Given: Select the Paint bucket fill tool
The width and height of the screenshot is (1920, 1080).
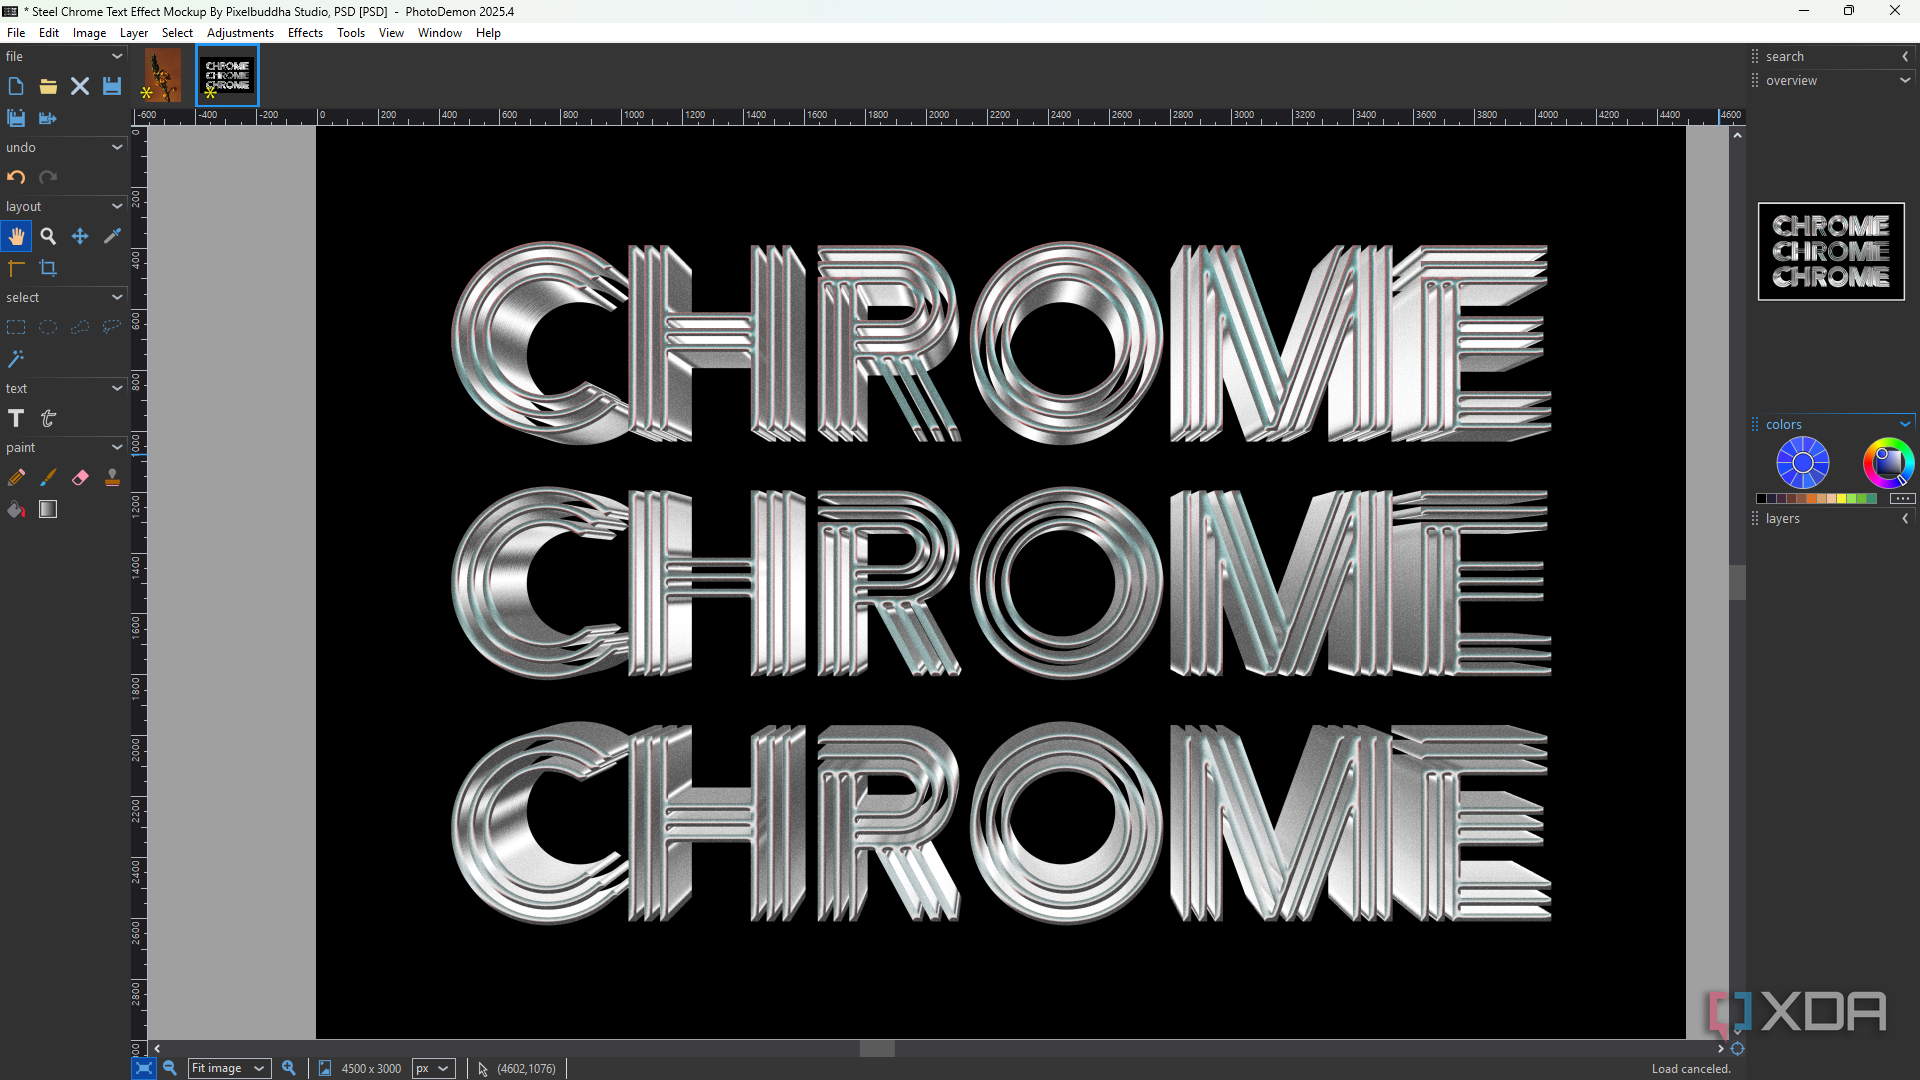Looking at the screenshot, I should click(x=16, y=510).
